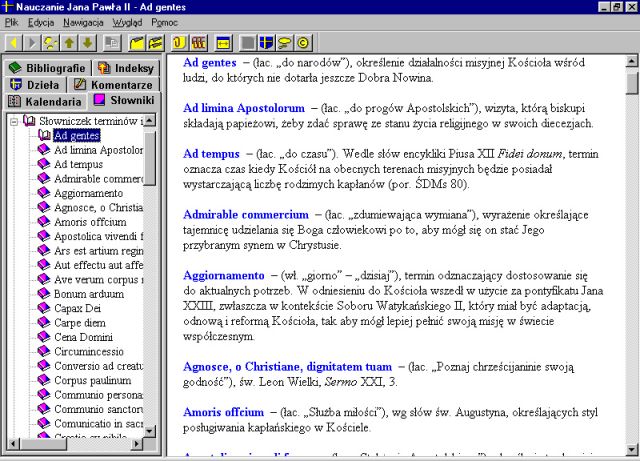
Task: Click the yellow back arrow toolbar icon
Action: [x=13, y=42]
